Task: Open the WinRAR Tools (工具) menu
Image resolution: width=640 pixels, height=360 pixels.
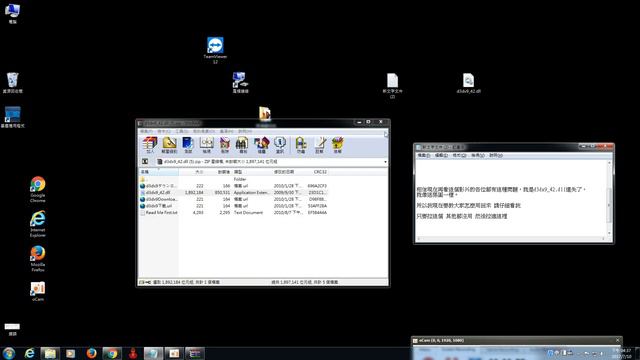Action: click(x=182, y=131)
